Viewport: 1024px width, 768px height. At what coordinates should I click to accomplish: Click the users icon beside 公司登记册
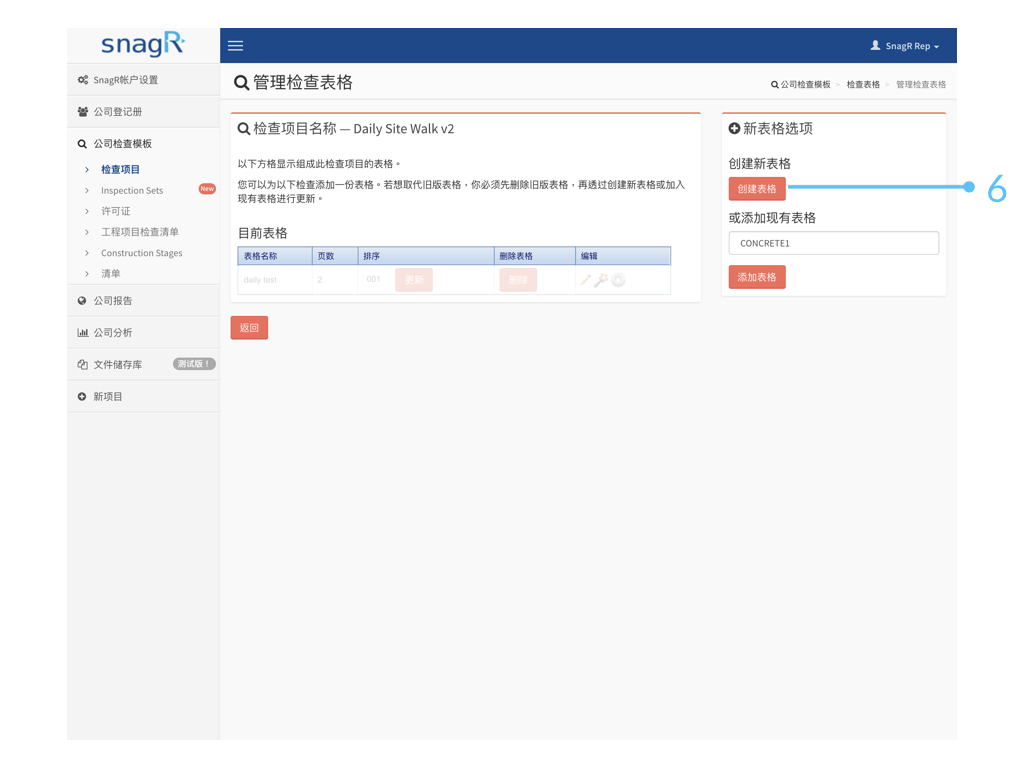coord(82,112)
